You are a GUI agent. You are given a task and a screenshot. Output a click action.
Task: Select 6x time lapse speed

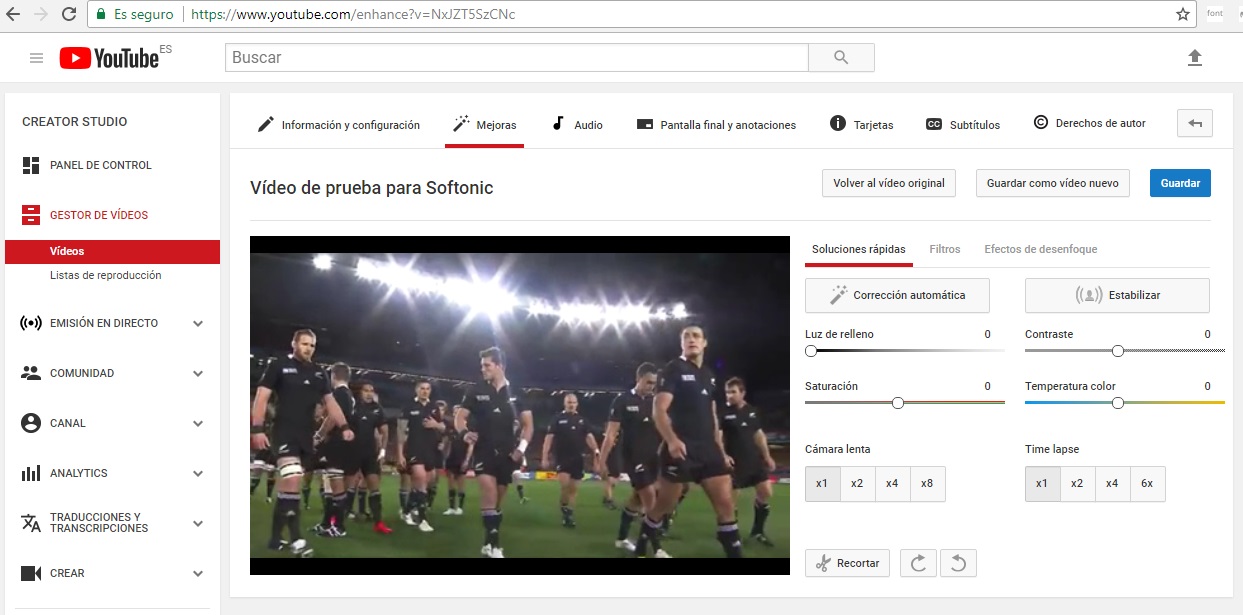point(1147,483)
